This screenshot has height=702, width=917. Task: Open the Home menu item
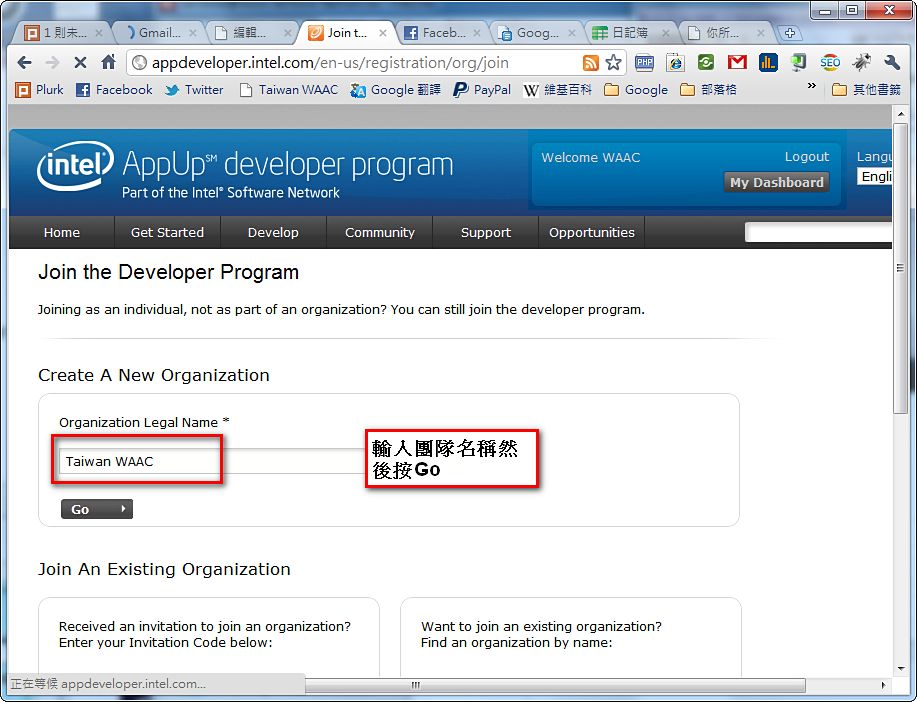61,233
